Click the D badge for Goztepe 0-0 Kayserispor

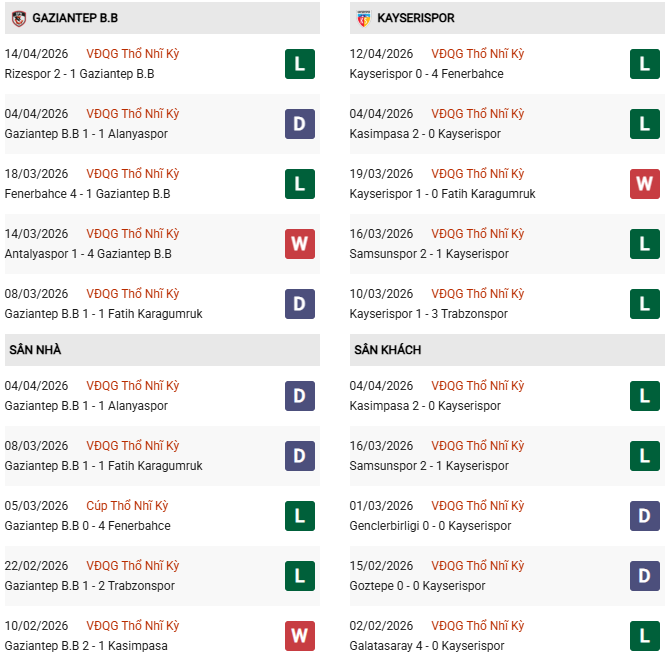[x=645, y=576]
